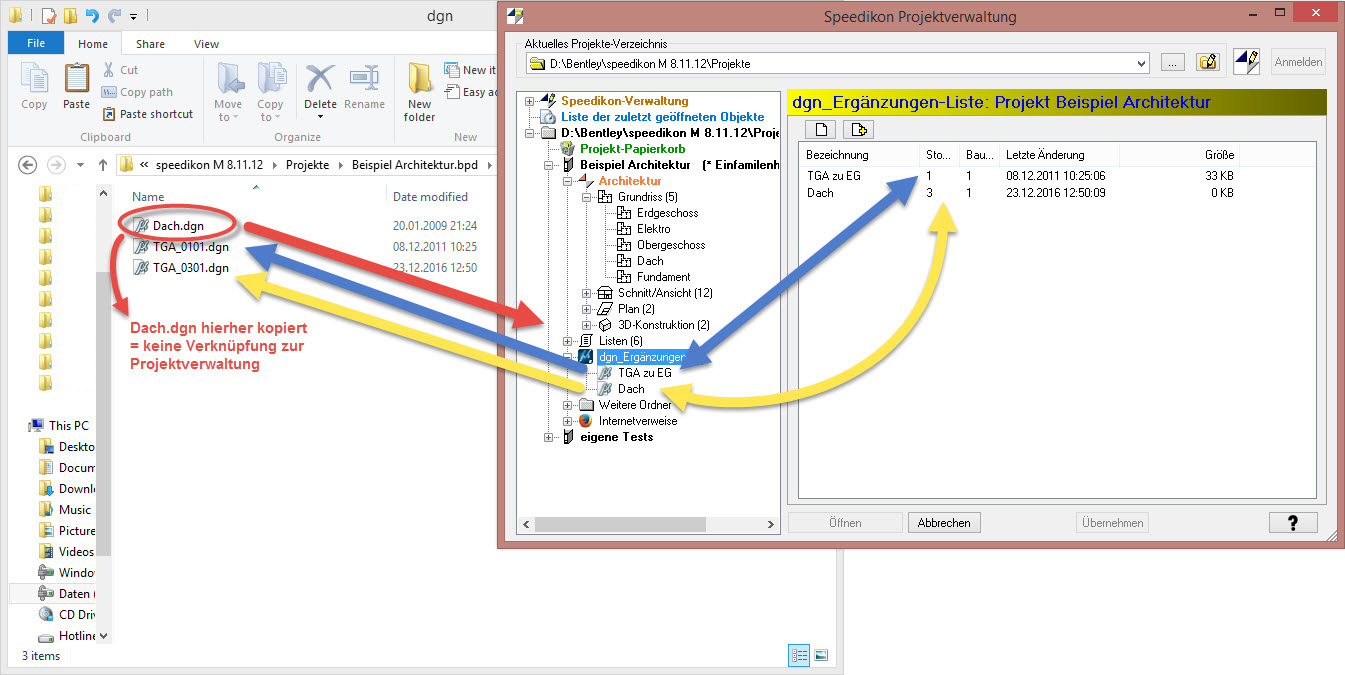Select Erdgeschoss floor plan in tree

pos(667,213)
